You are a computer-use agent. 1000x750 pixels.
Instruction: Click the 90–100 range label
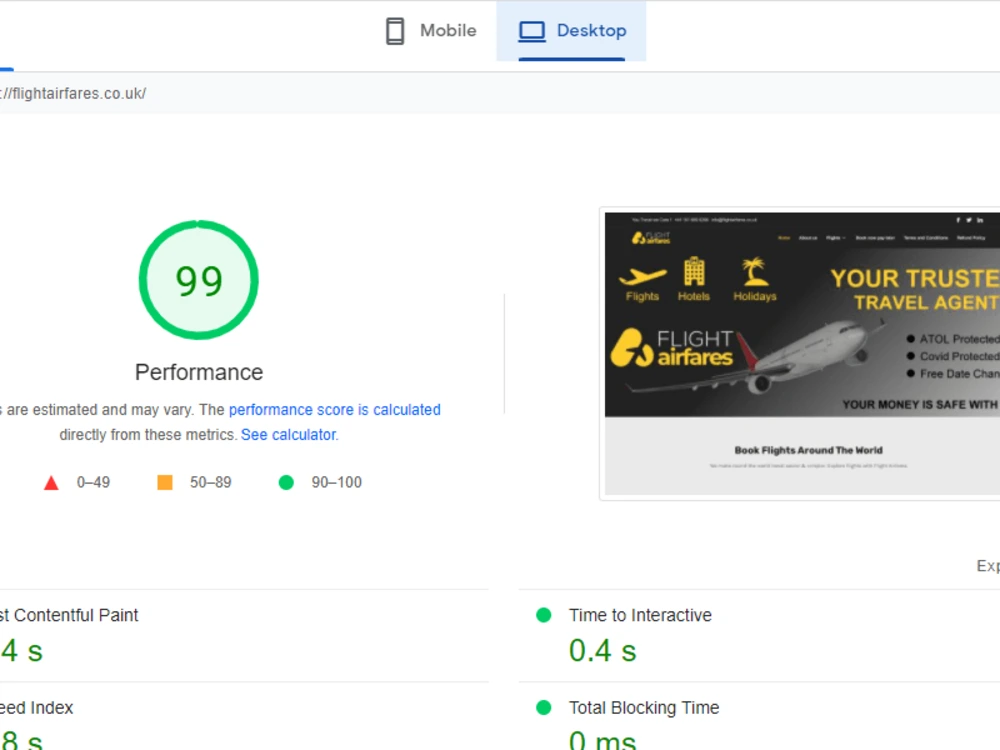click(336, 483)
